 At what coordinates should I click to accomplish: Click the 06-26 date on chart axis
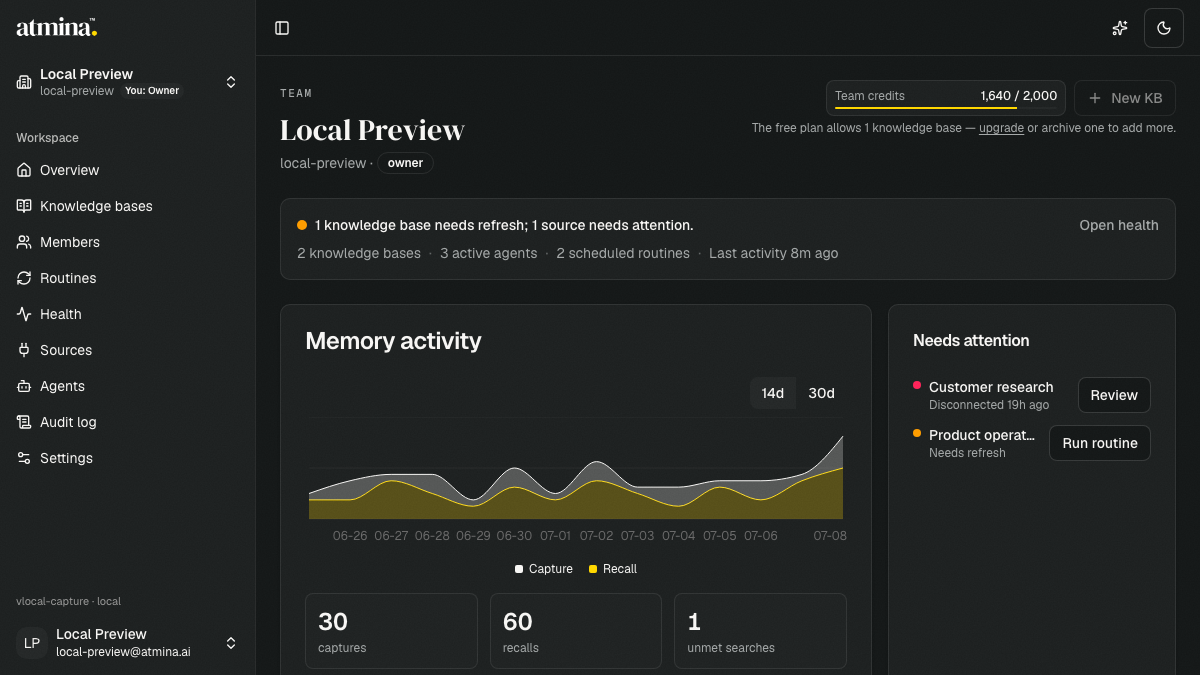350,536
